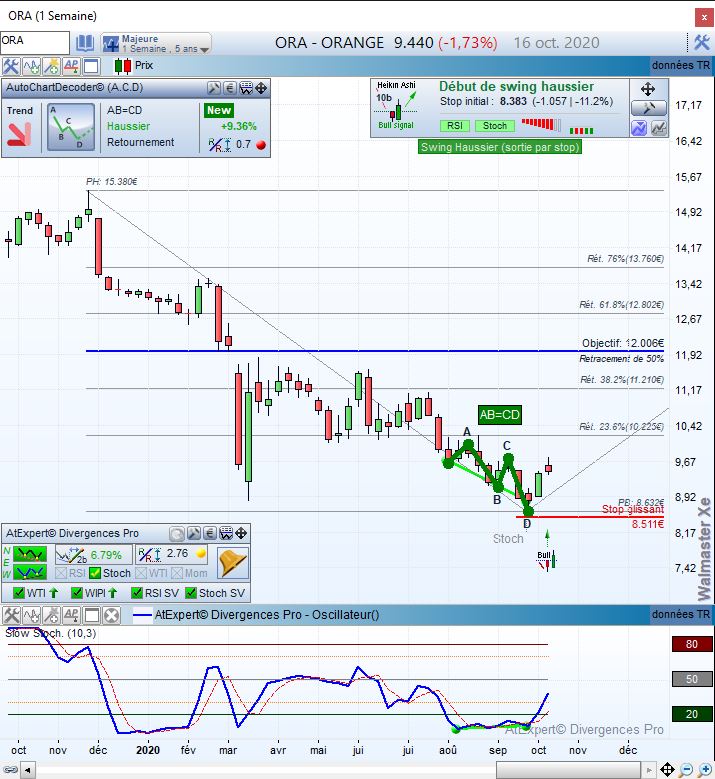The width and height of the screenshot is (715, 779).
Task: Zoom out with the minus magnifier icon
Action: 686,770
